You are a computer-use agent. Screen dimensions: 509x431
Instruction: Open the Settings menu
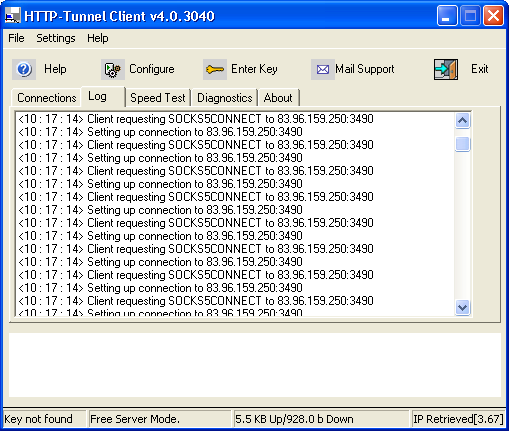(56, 38)
